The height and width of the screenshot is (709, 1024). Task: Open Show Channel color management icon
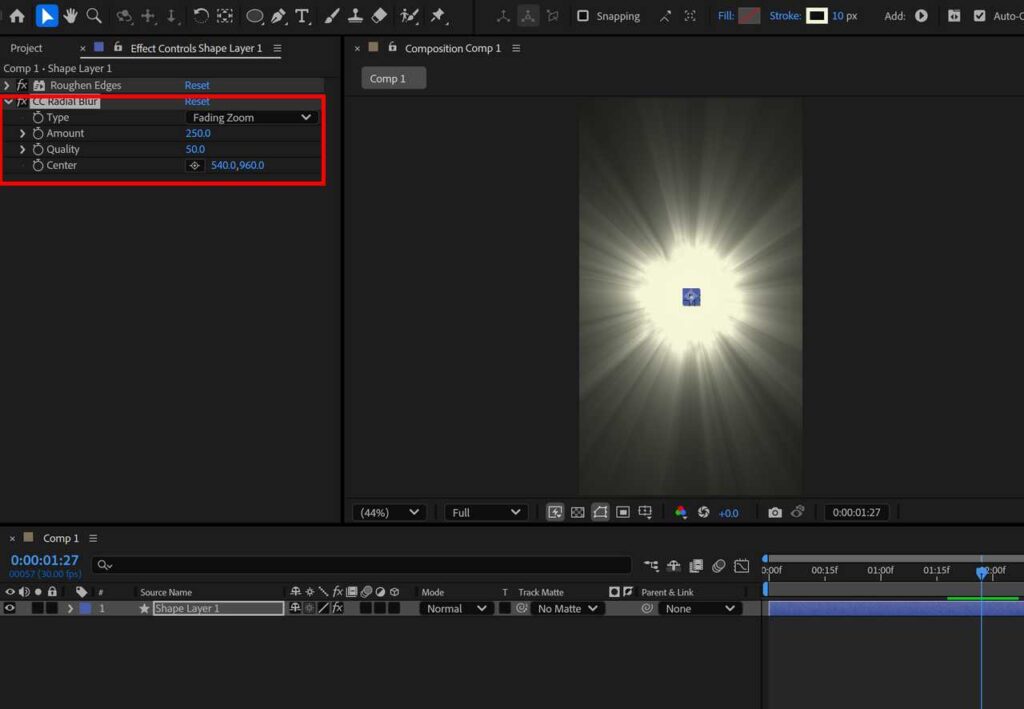coord(680,512)
